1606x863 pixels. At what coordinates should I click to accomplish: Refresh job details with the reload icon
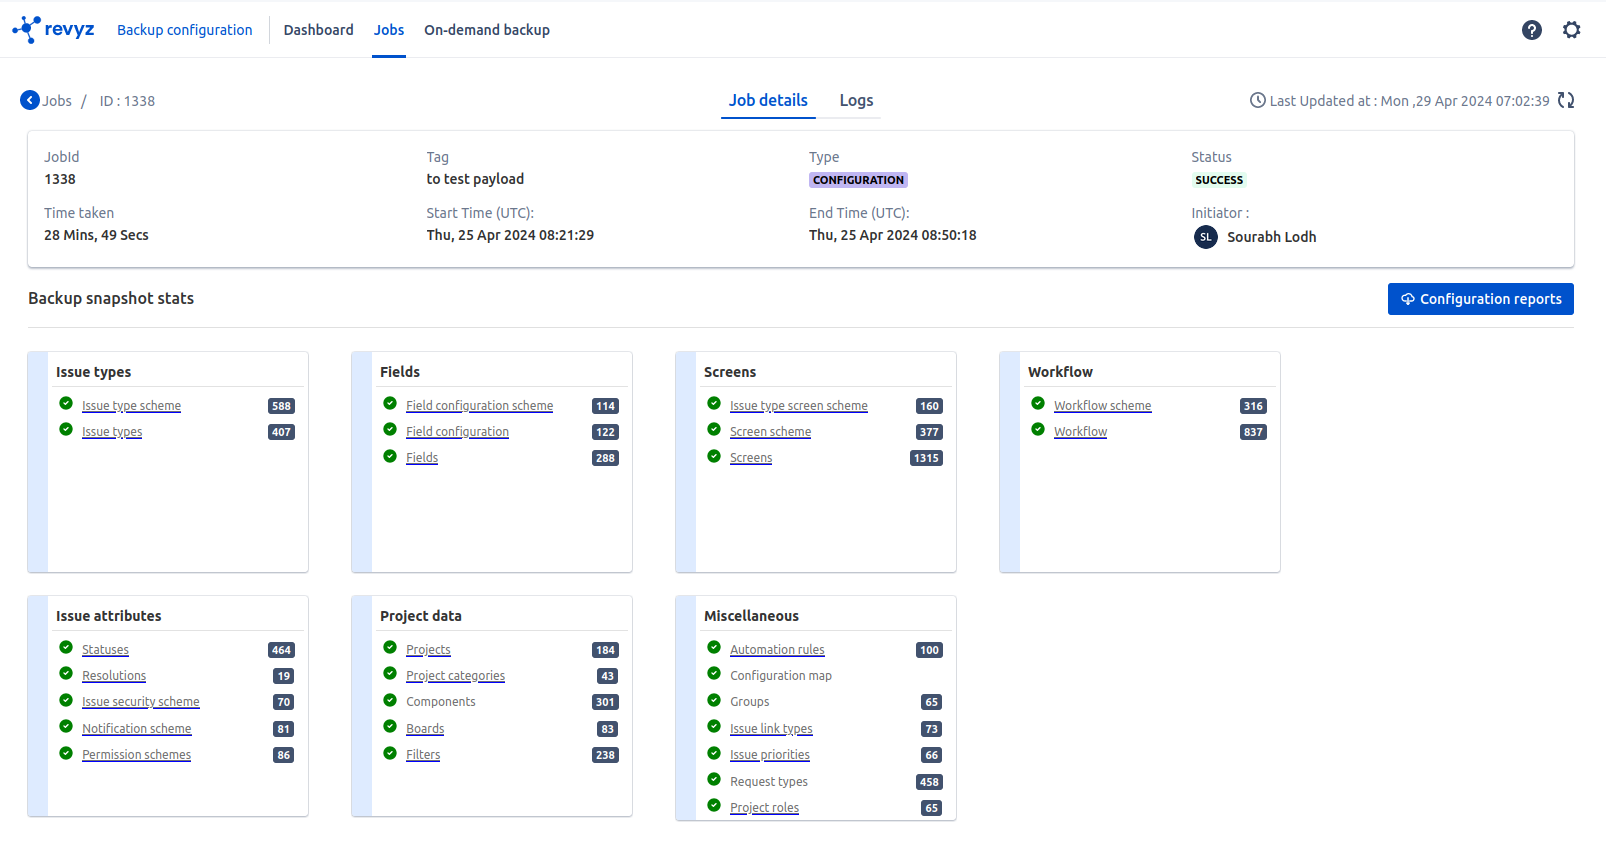tap(1565, 100)
